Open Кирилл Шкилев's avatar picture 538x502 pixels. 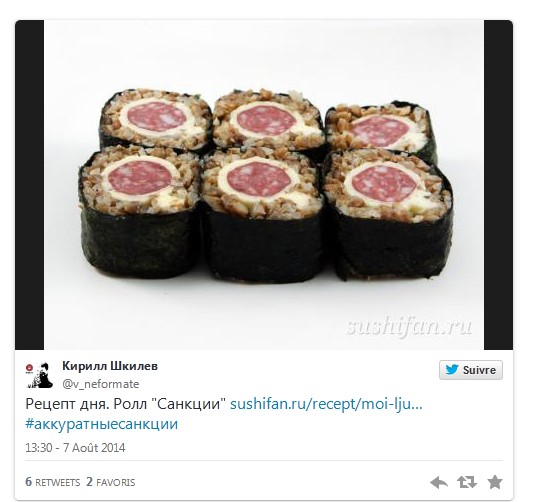[x=39, y=375]
